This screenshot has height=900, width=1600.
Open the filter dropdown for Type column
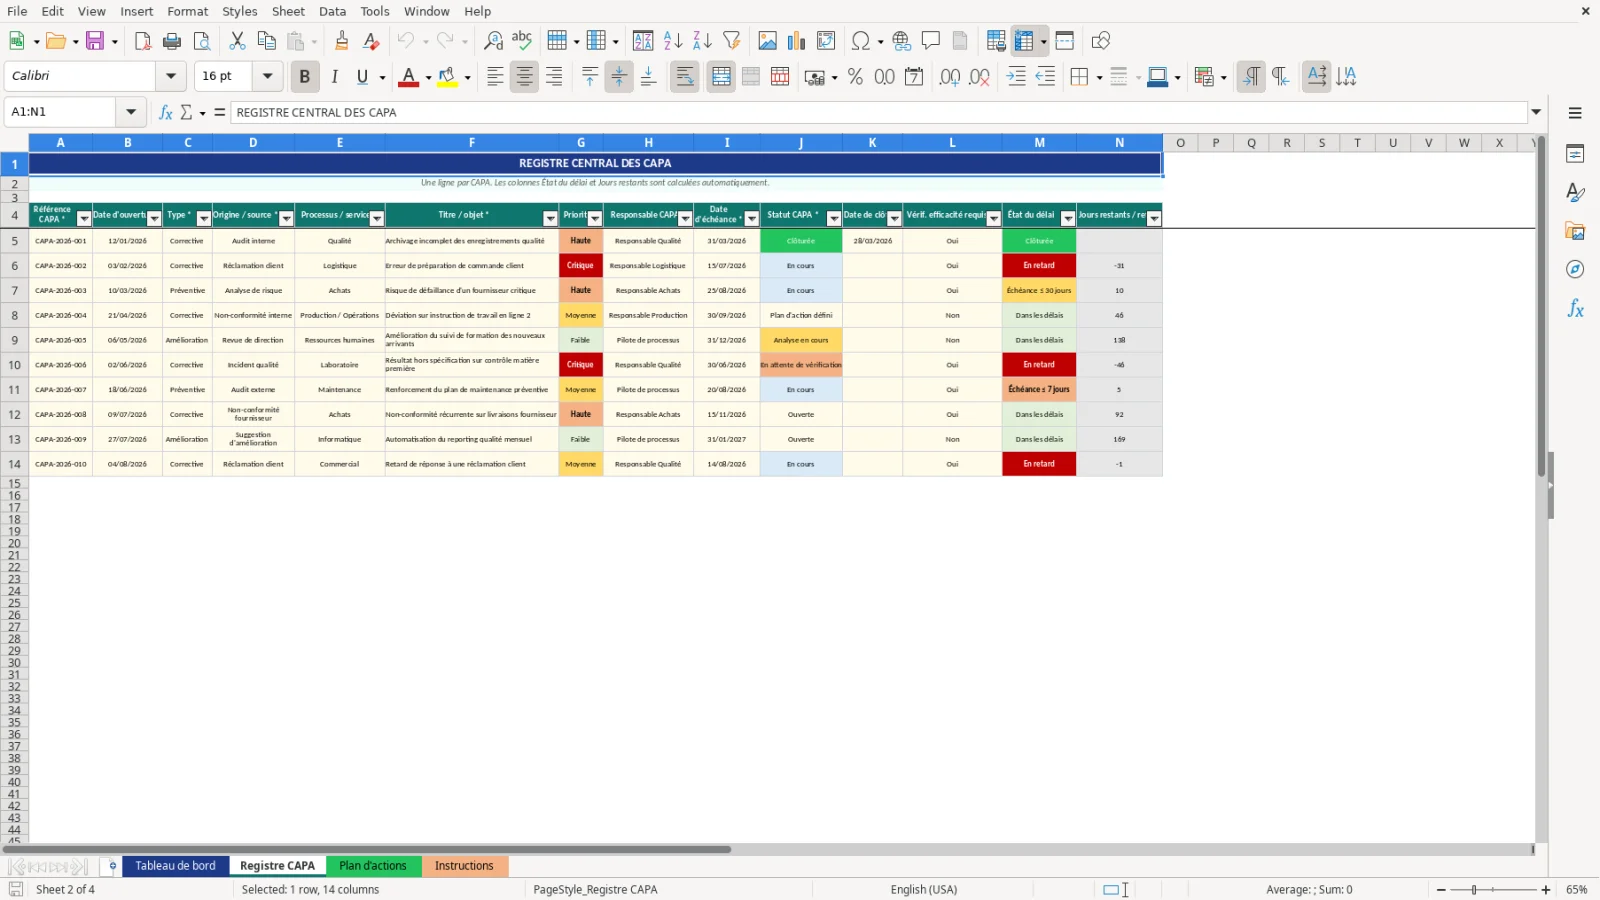tap(204, 219)
